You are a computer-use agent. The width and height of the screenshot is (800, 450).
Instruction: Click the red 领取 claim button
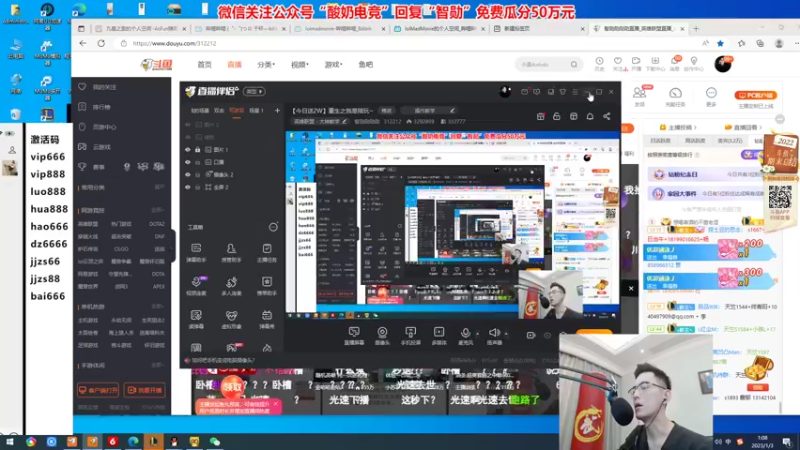233,387
